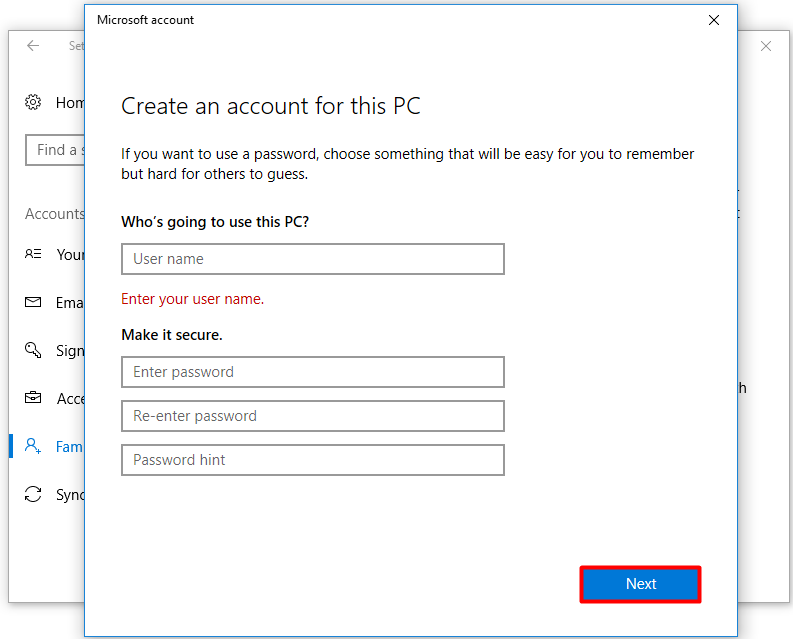793x639 pixels.
Task: Close the Microsoft account dialog
Action: [x=714, y=20]
